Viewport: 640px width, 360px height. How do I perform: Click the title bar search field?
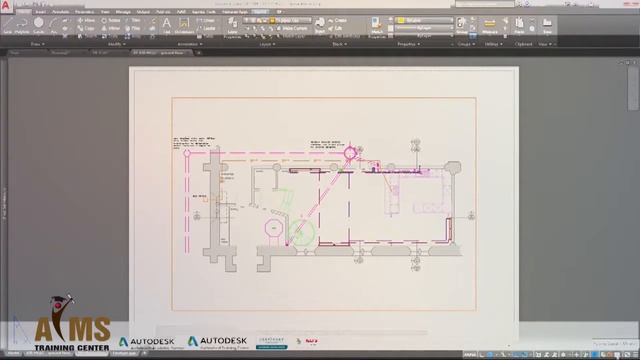(x=485, y=4)
